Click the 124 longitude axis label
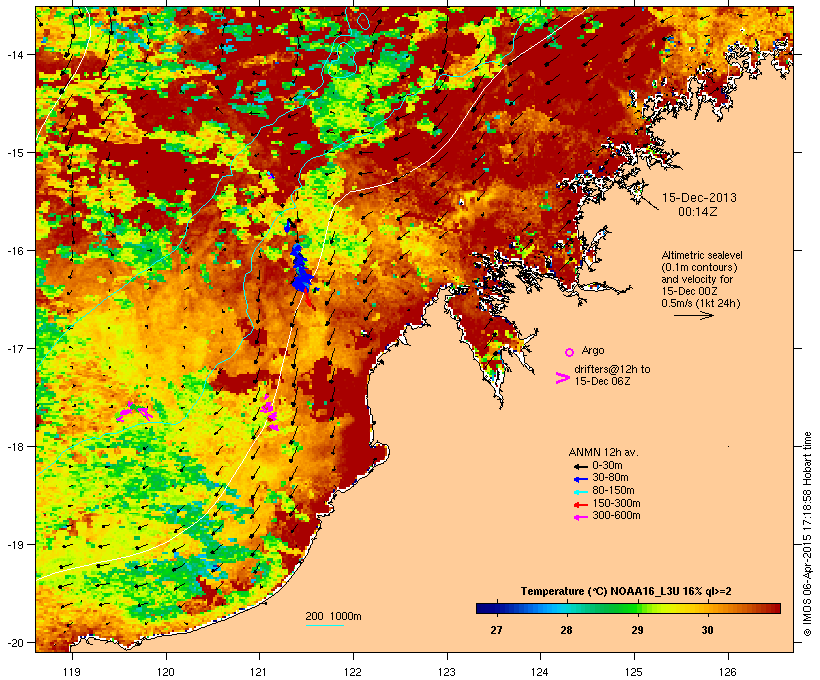 pos(541,672)
